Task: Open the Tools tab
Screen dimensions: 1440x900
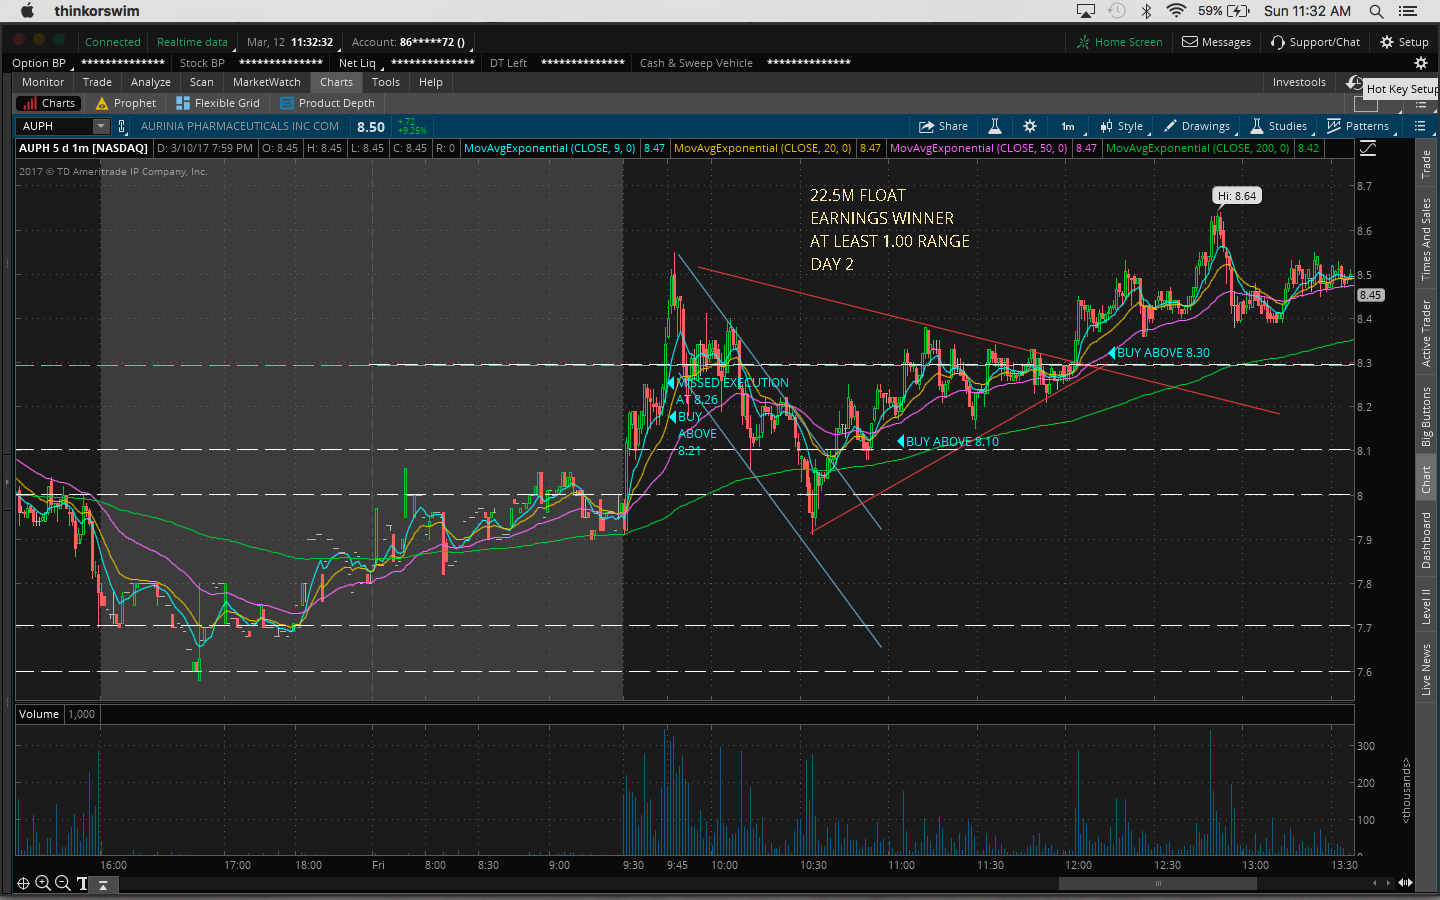Action: click(386, 82)
